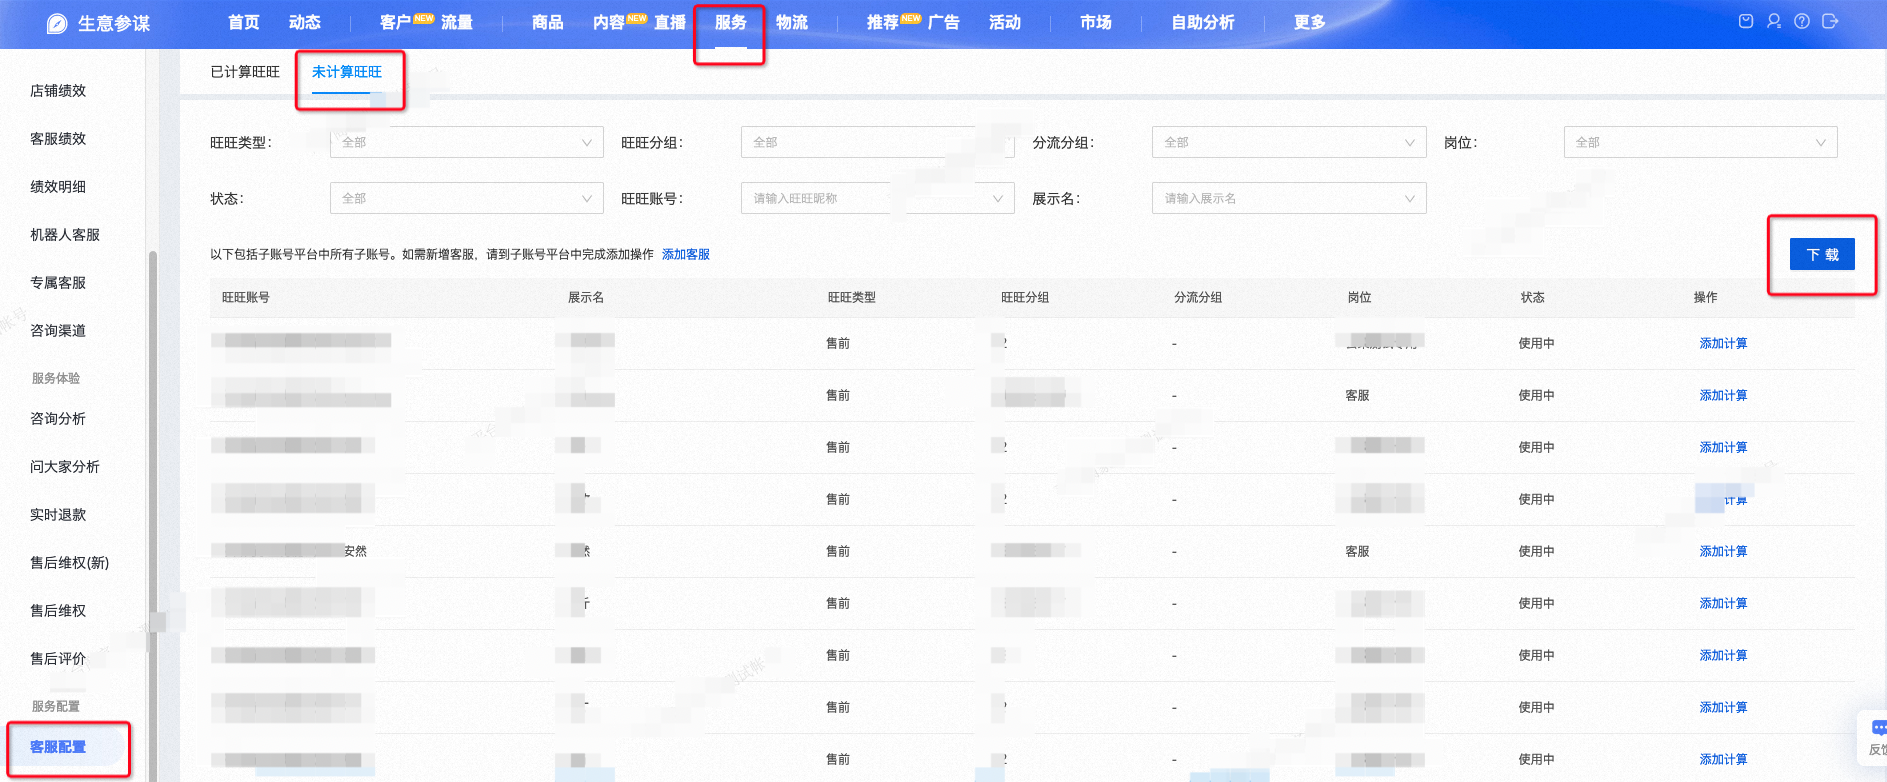This screenshot has width=1887, height=782.
Task: Open 自助分析 in top navigation
Action: point(1203,22)
